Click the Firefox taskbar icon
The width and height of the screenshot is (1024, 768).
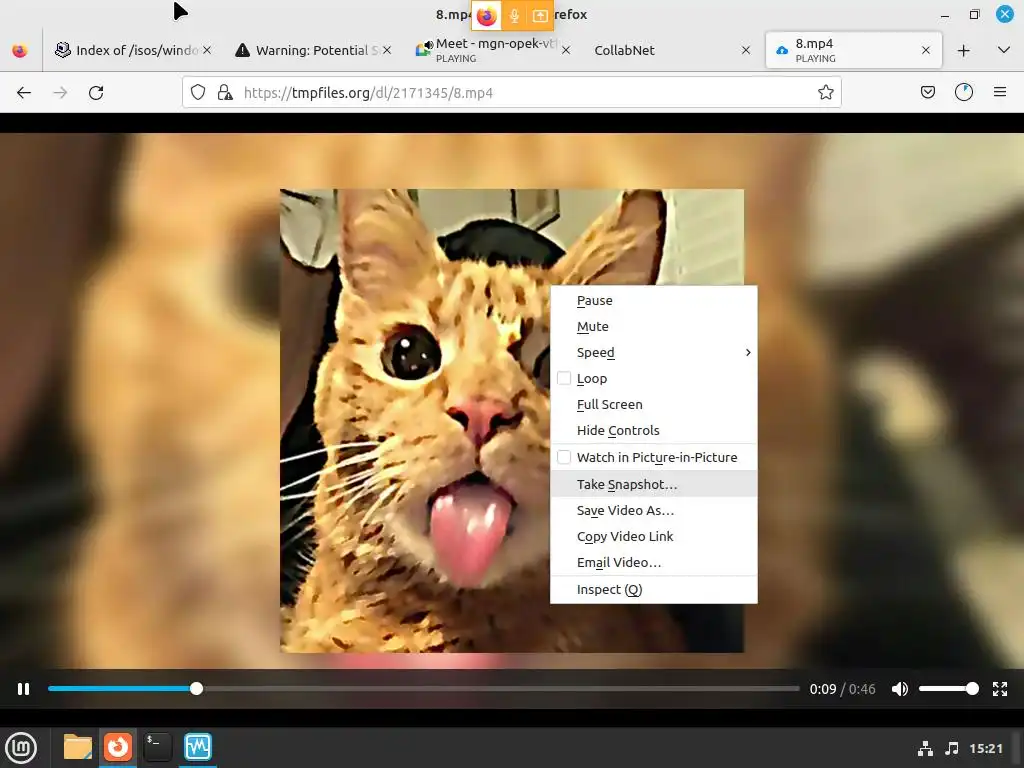(118, 747)
